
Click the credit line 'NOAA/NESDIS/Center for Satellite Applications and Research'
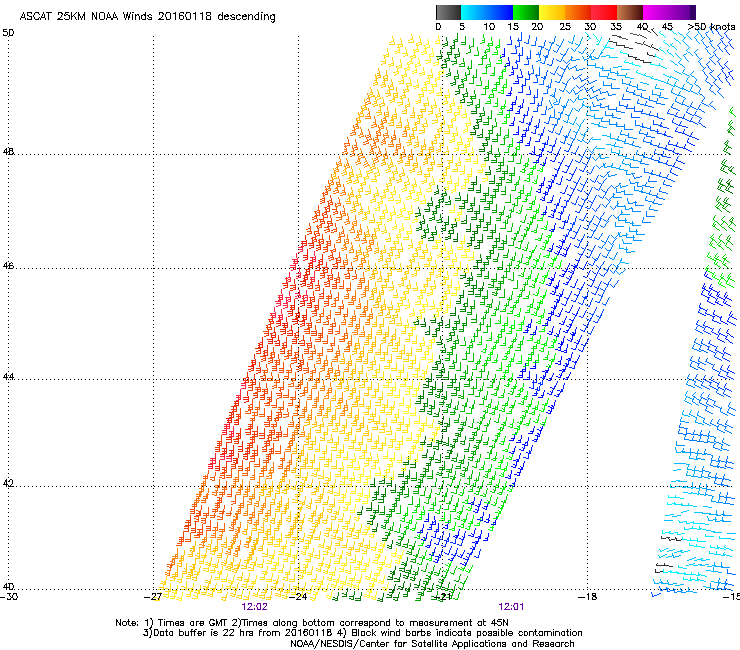pyautogui.click(x=432, y=644)
